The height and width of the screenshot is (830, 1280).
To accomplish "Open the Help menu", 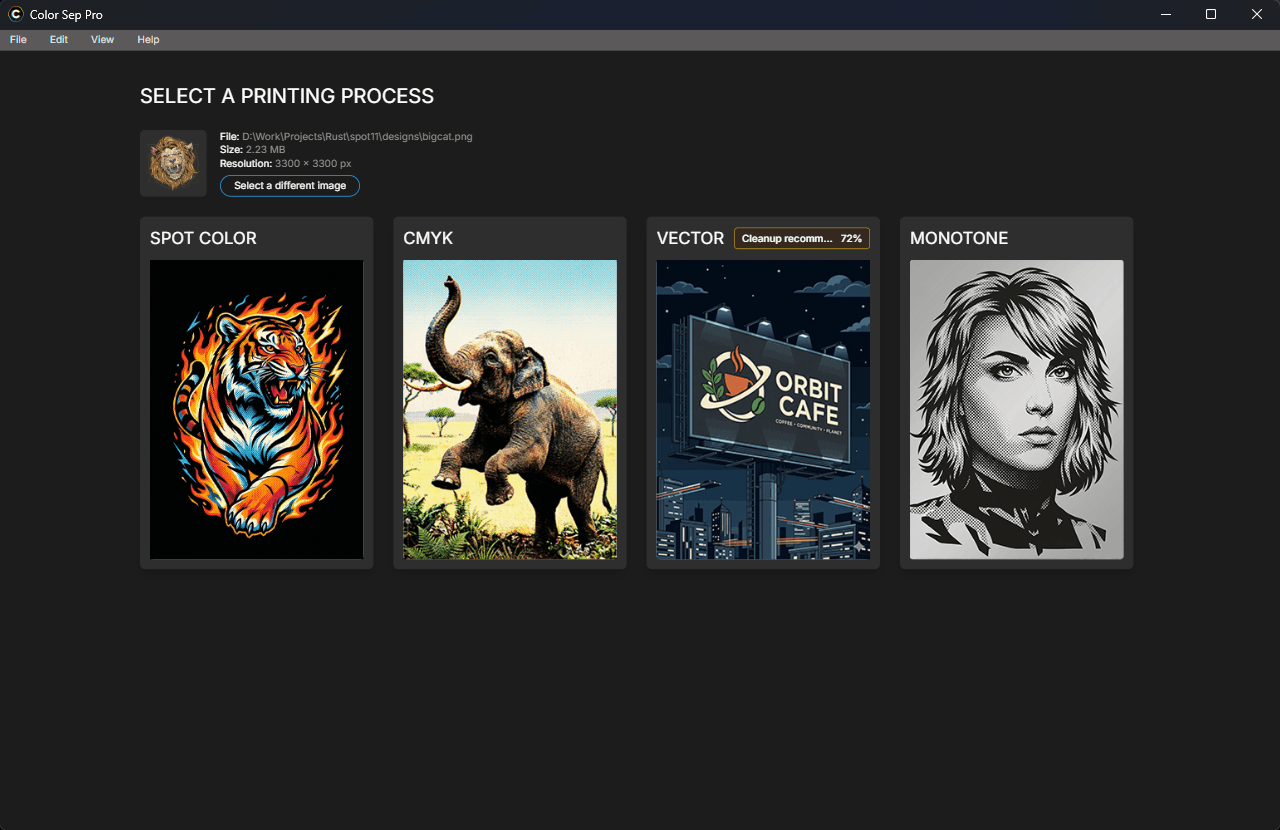I will click(x=148, y=40).
